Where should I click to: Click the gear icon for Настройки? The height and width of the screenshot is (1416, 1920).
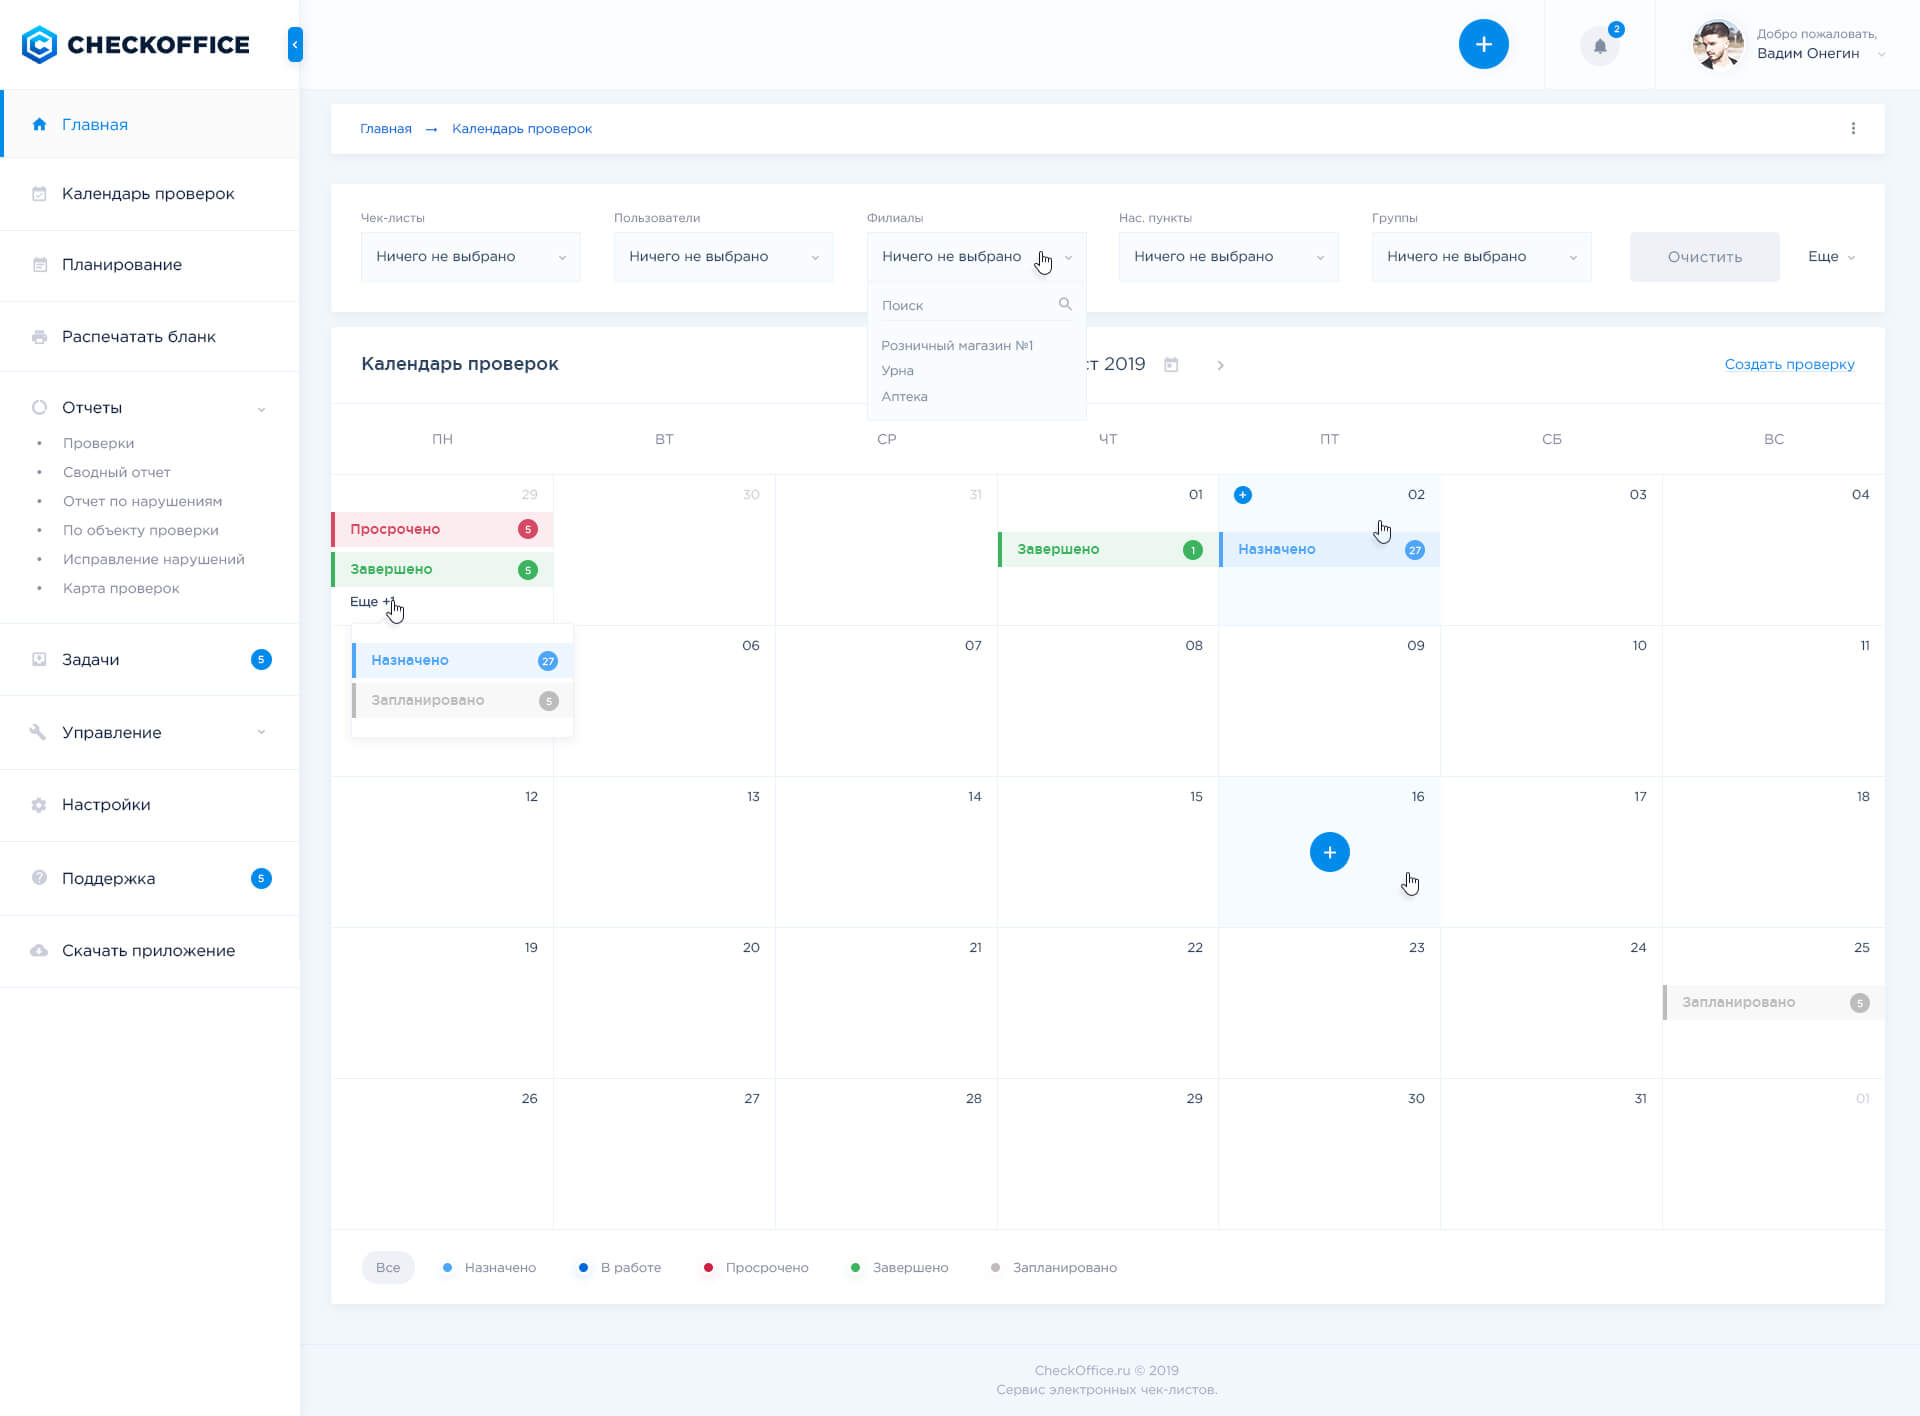pyautogui.click(x=39, y=805)
